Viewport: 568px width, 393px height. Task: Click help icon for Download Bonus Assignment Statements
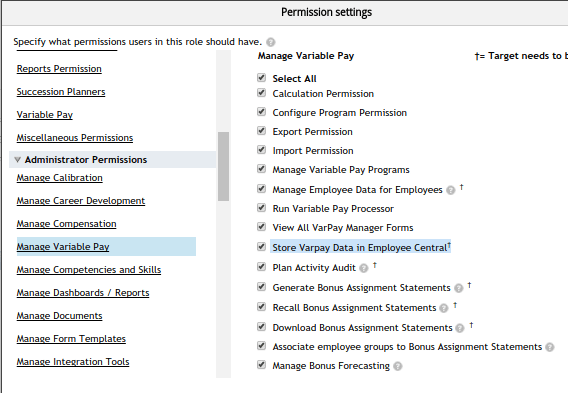460,328
